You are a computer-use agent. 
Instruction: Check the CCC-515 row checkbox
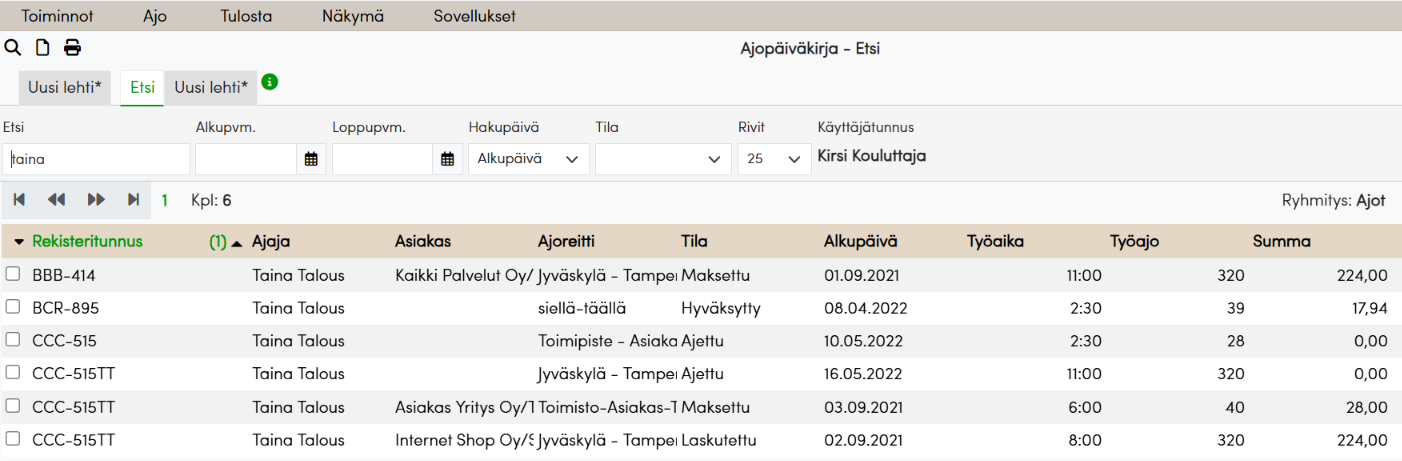tap(13, 340)
